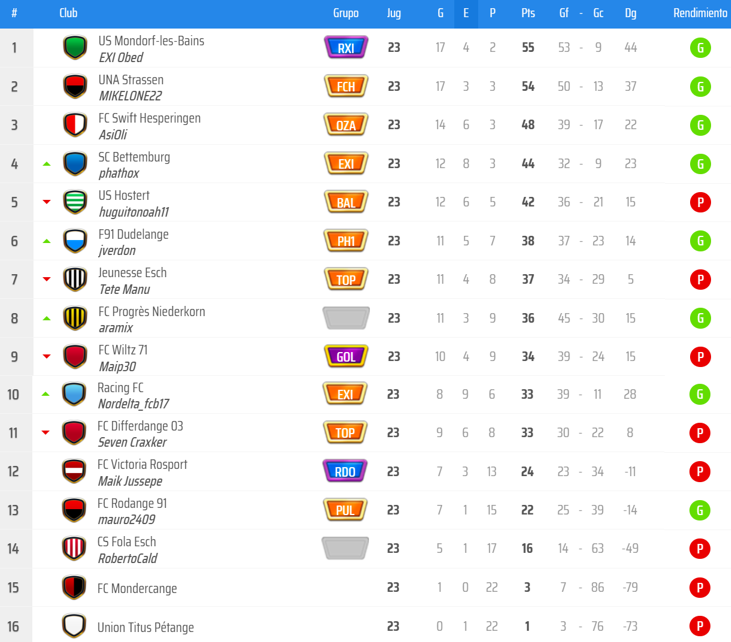The image size is (731, 642).
Task: Open manager MIKELONE22 profile
Action: tap(130, 96)
